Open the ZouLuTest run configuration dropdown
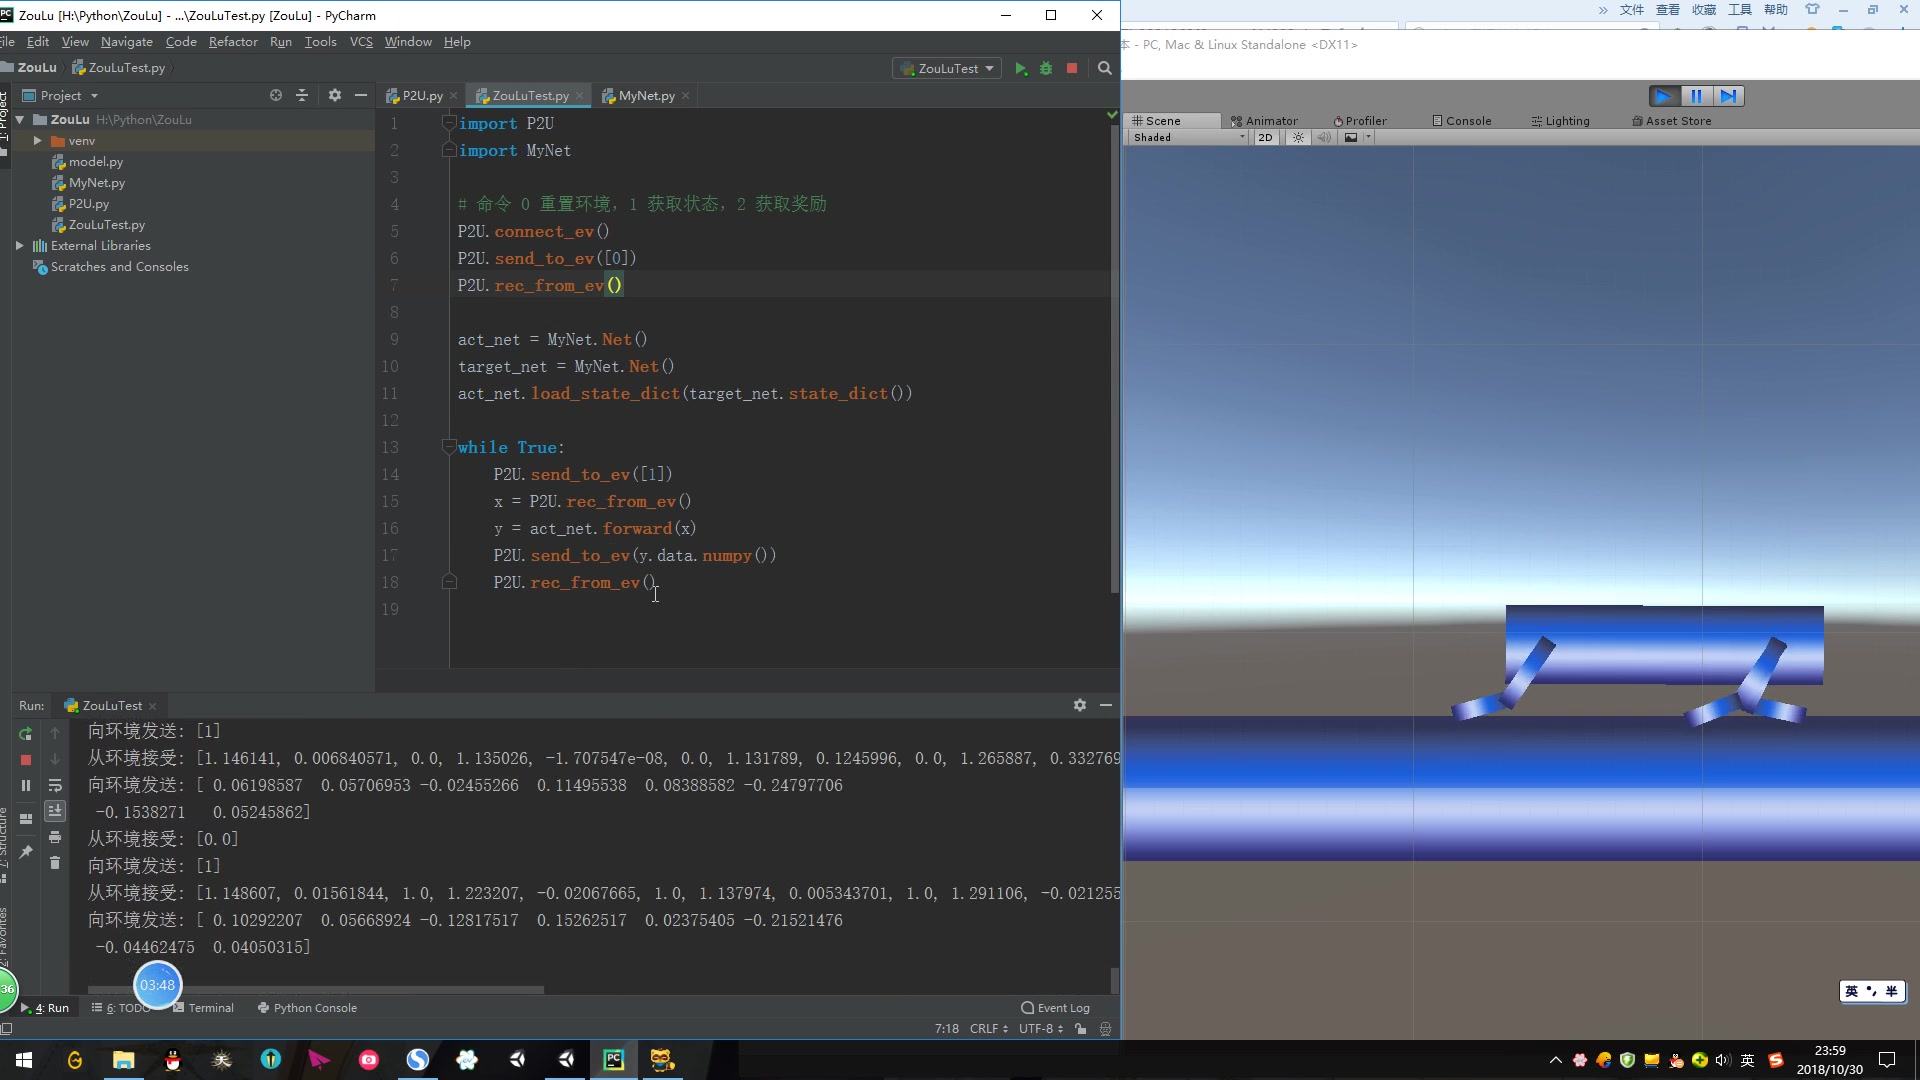The height and width of the screenshot is (1080, 1920). [948, 68]
